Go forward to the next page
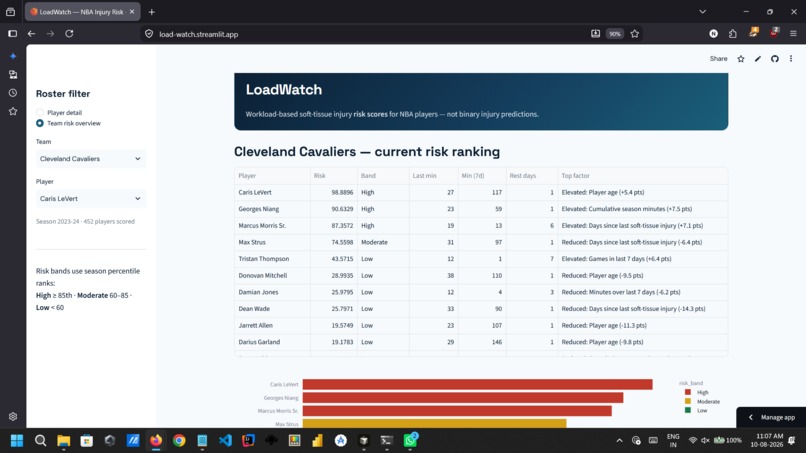Image resolution: width=806 pixels, height=453 pixels. coord(50,34)
